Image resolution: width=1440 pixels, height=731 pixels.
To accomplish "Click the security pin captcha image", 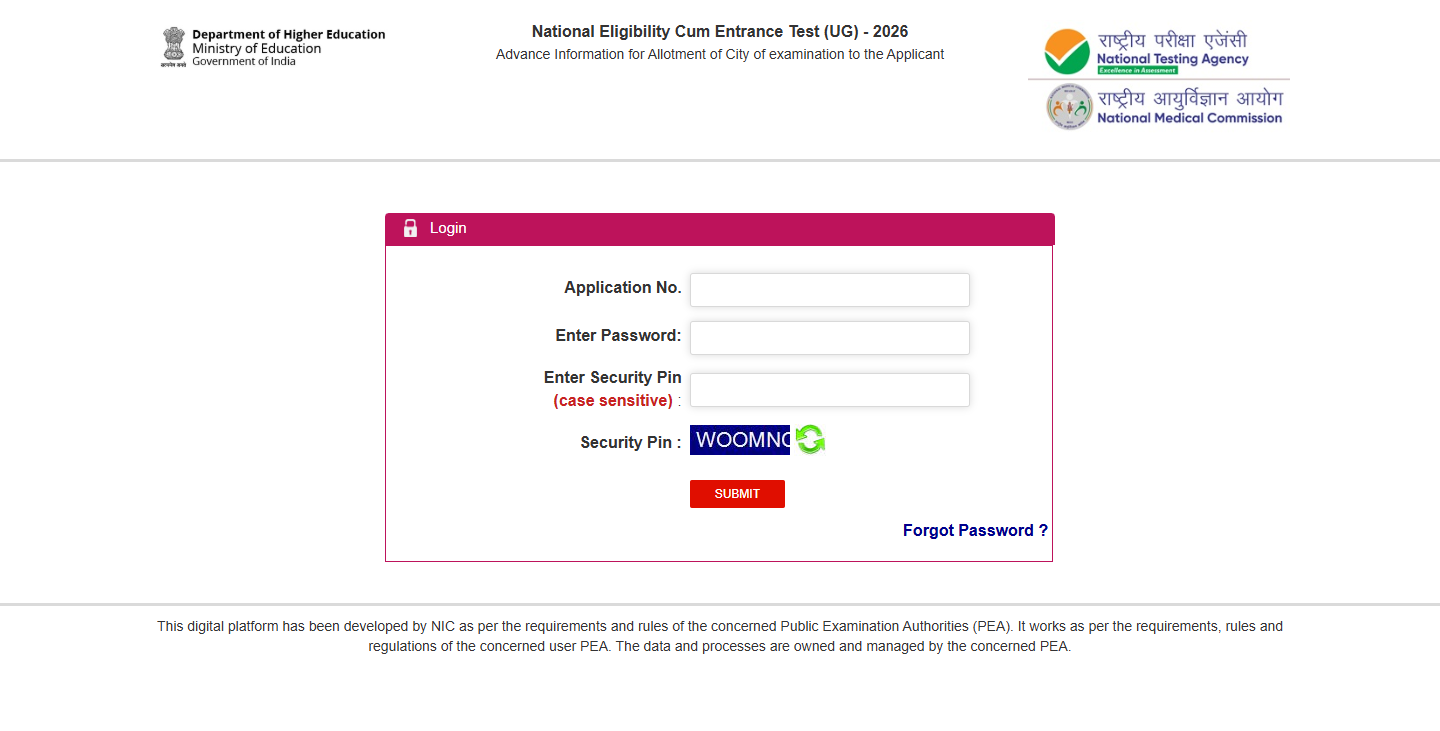I will click(740, 440).
